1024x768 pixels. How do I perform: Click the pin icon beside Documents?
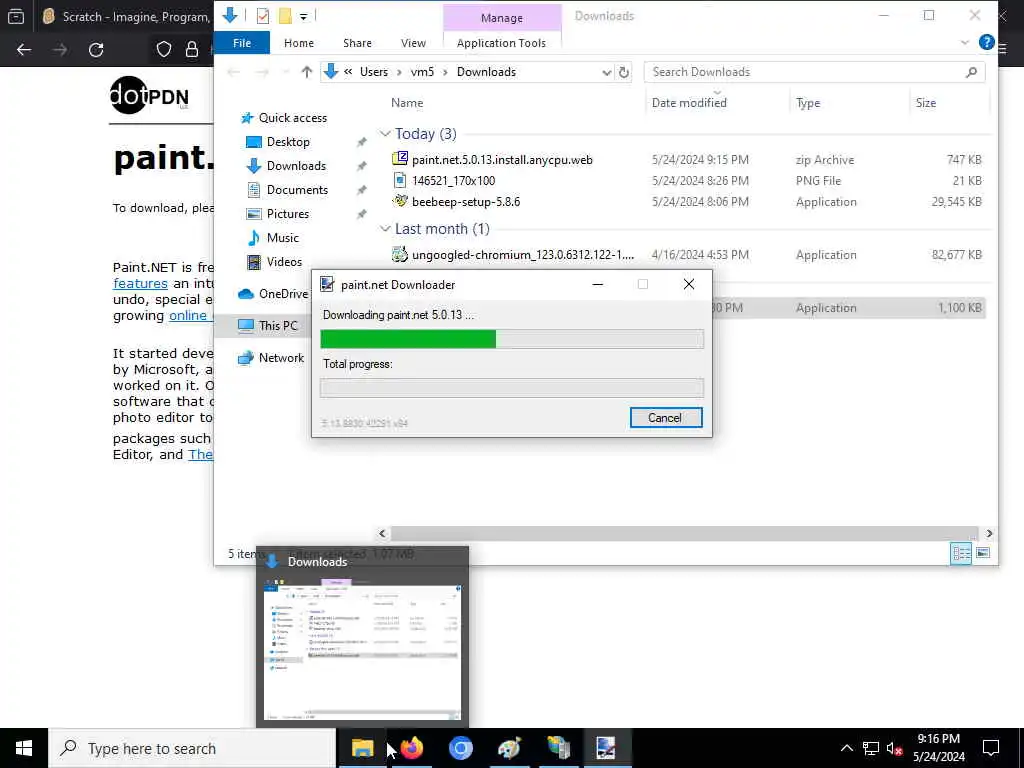coord(361,191)
